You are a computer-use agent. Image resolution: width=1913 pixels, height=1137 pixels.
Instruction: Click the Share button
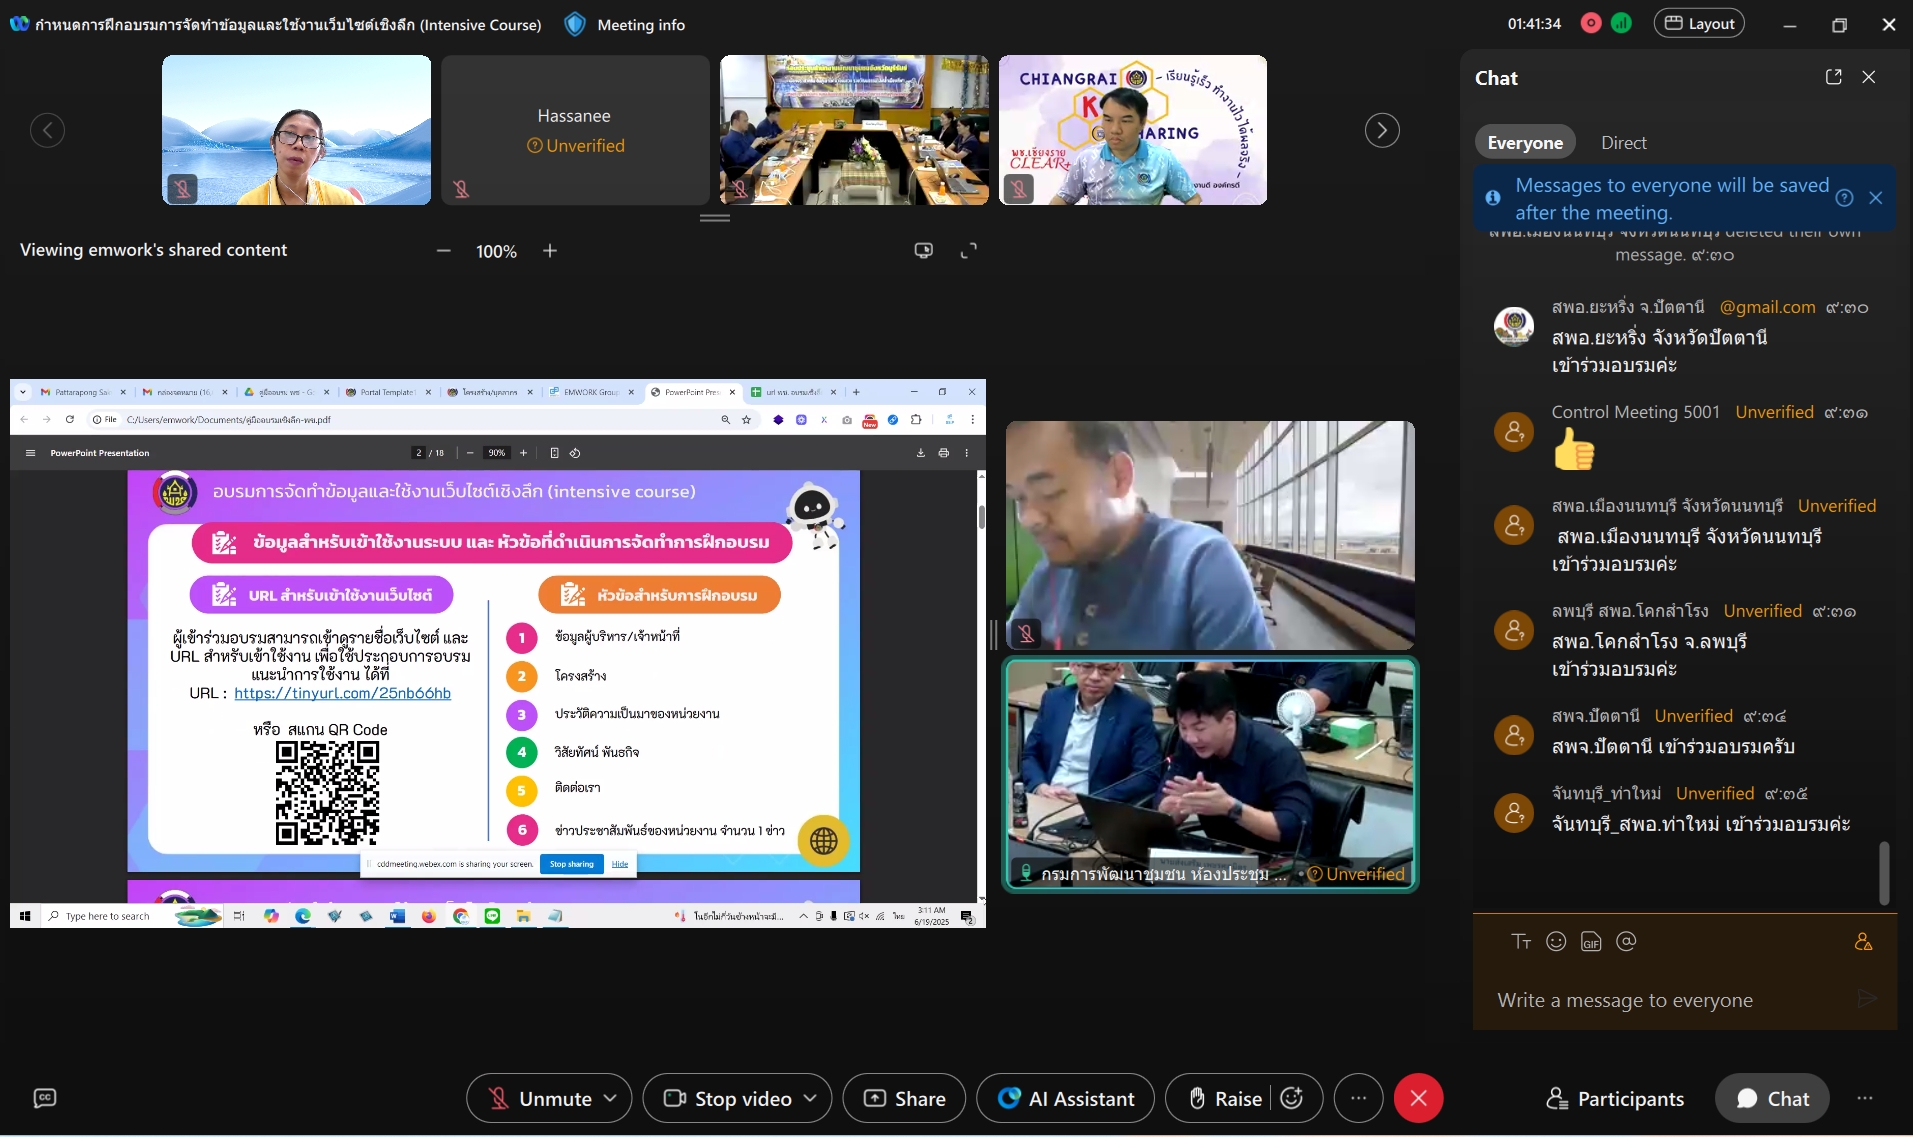(904, 1098)
